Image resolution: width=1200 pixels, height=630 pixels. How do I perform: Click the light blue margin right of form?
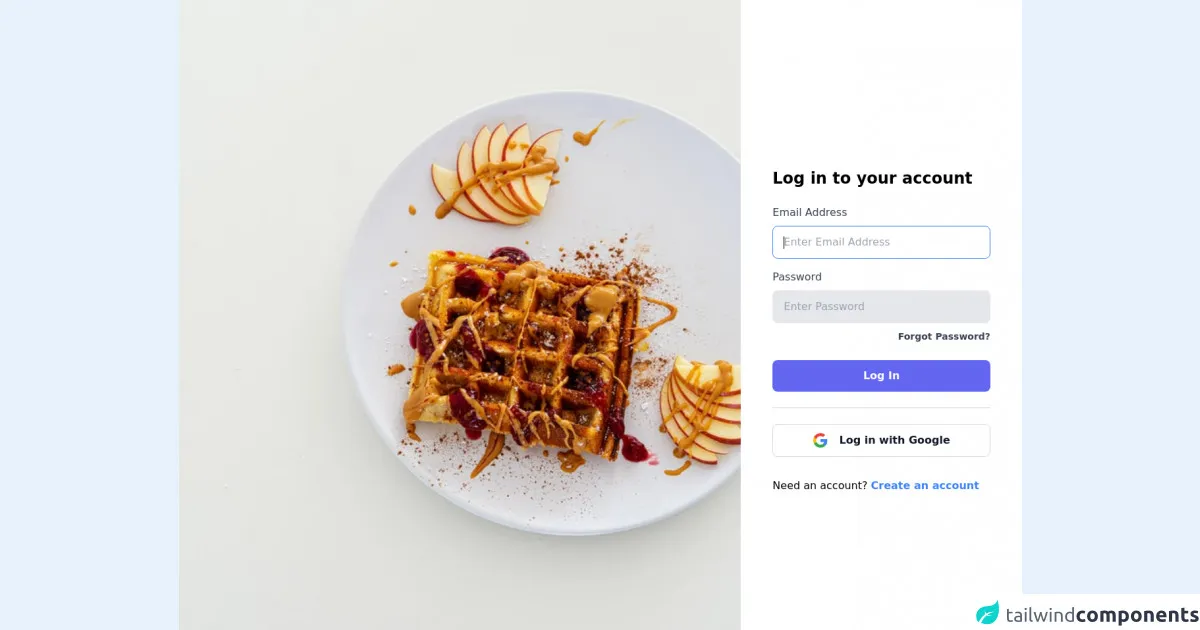pyautogui.click(x=1110, y=300)
